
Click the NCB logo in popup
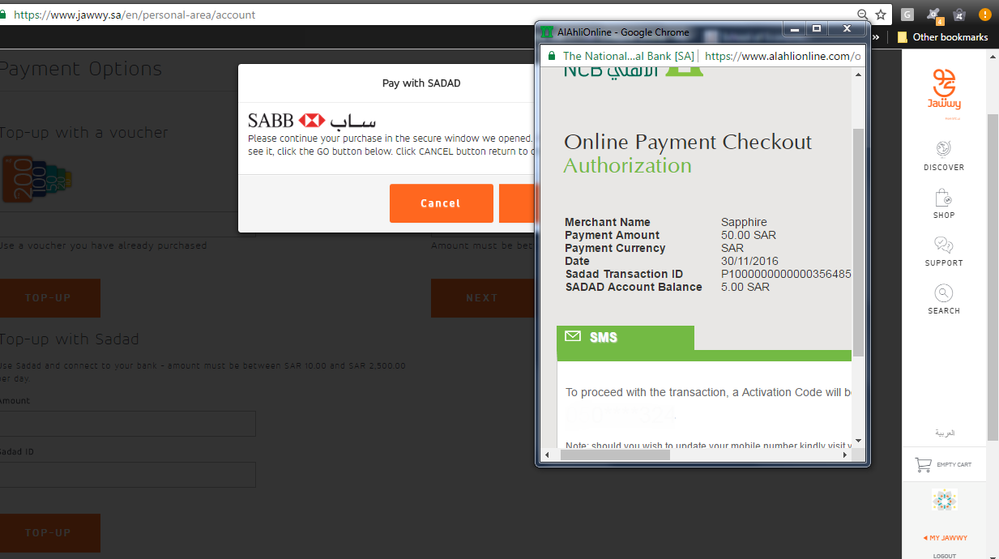633,71
